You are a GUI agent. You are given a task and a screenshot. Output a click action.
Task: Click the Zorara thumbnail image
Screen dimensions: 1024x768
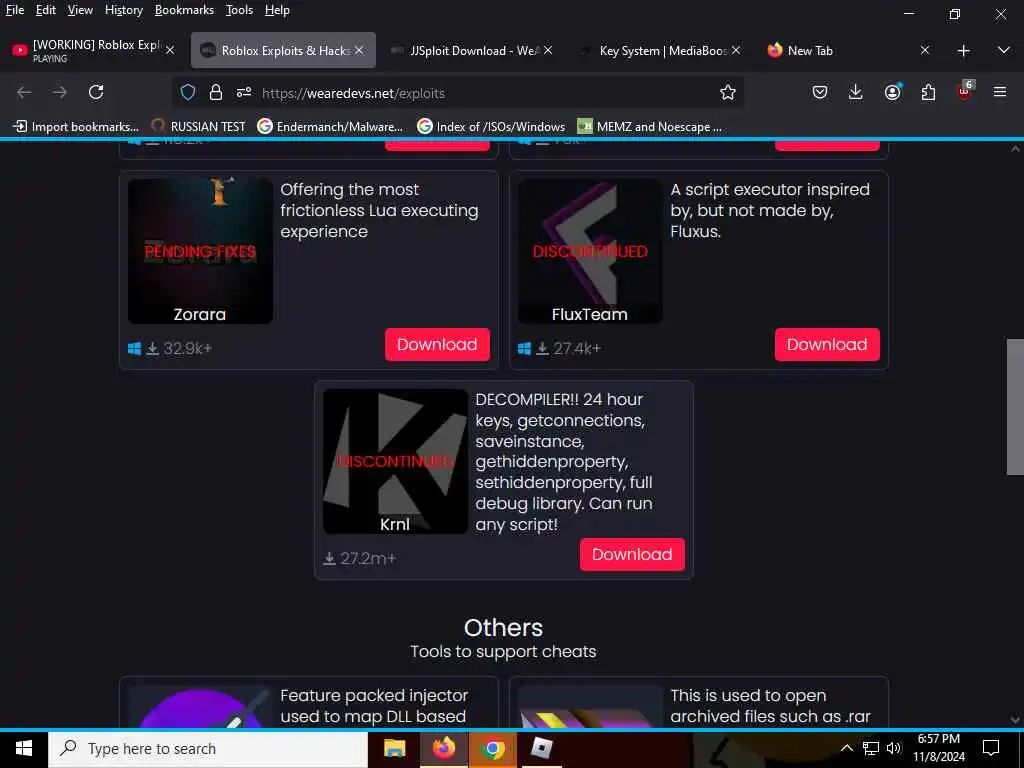pyautogui.click(x=200, y=251)
